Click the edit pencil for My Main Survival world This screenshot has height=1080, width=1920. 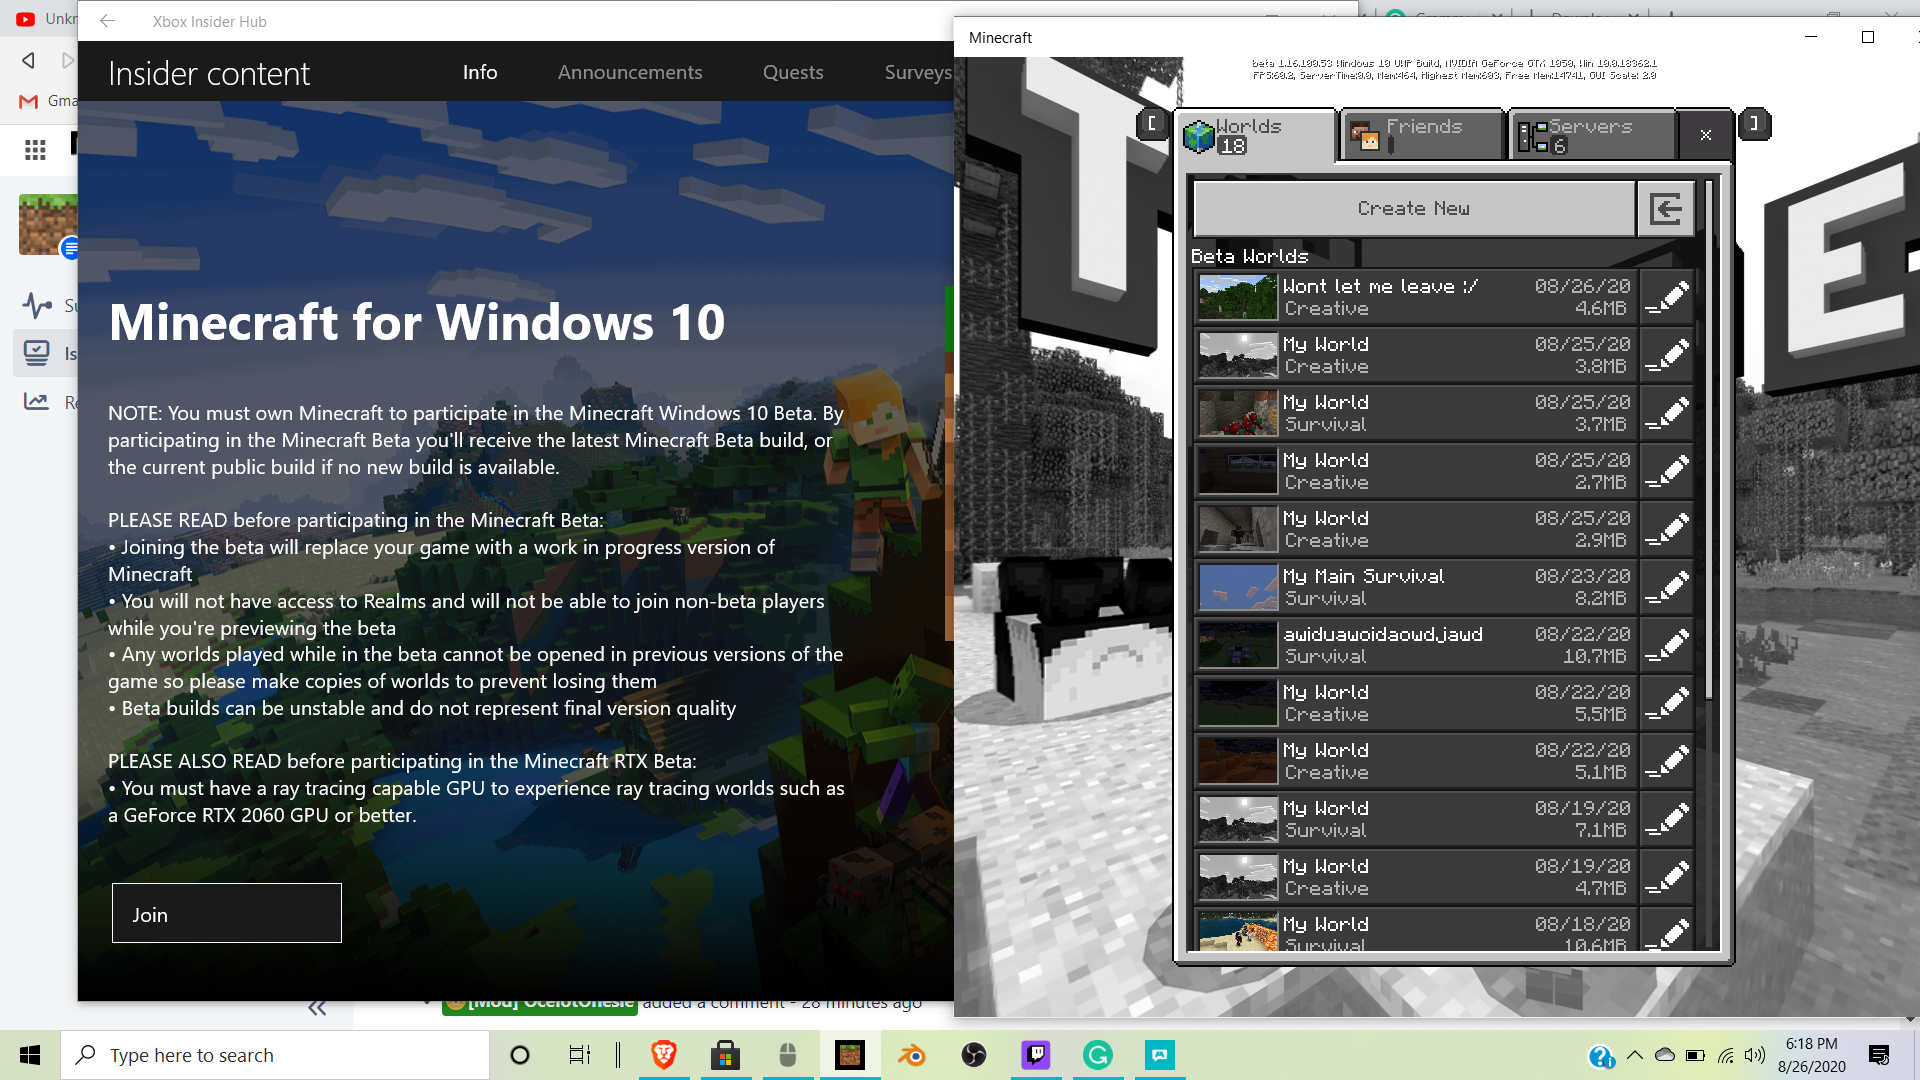click(1667, 587)
